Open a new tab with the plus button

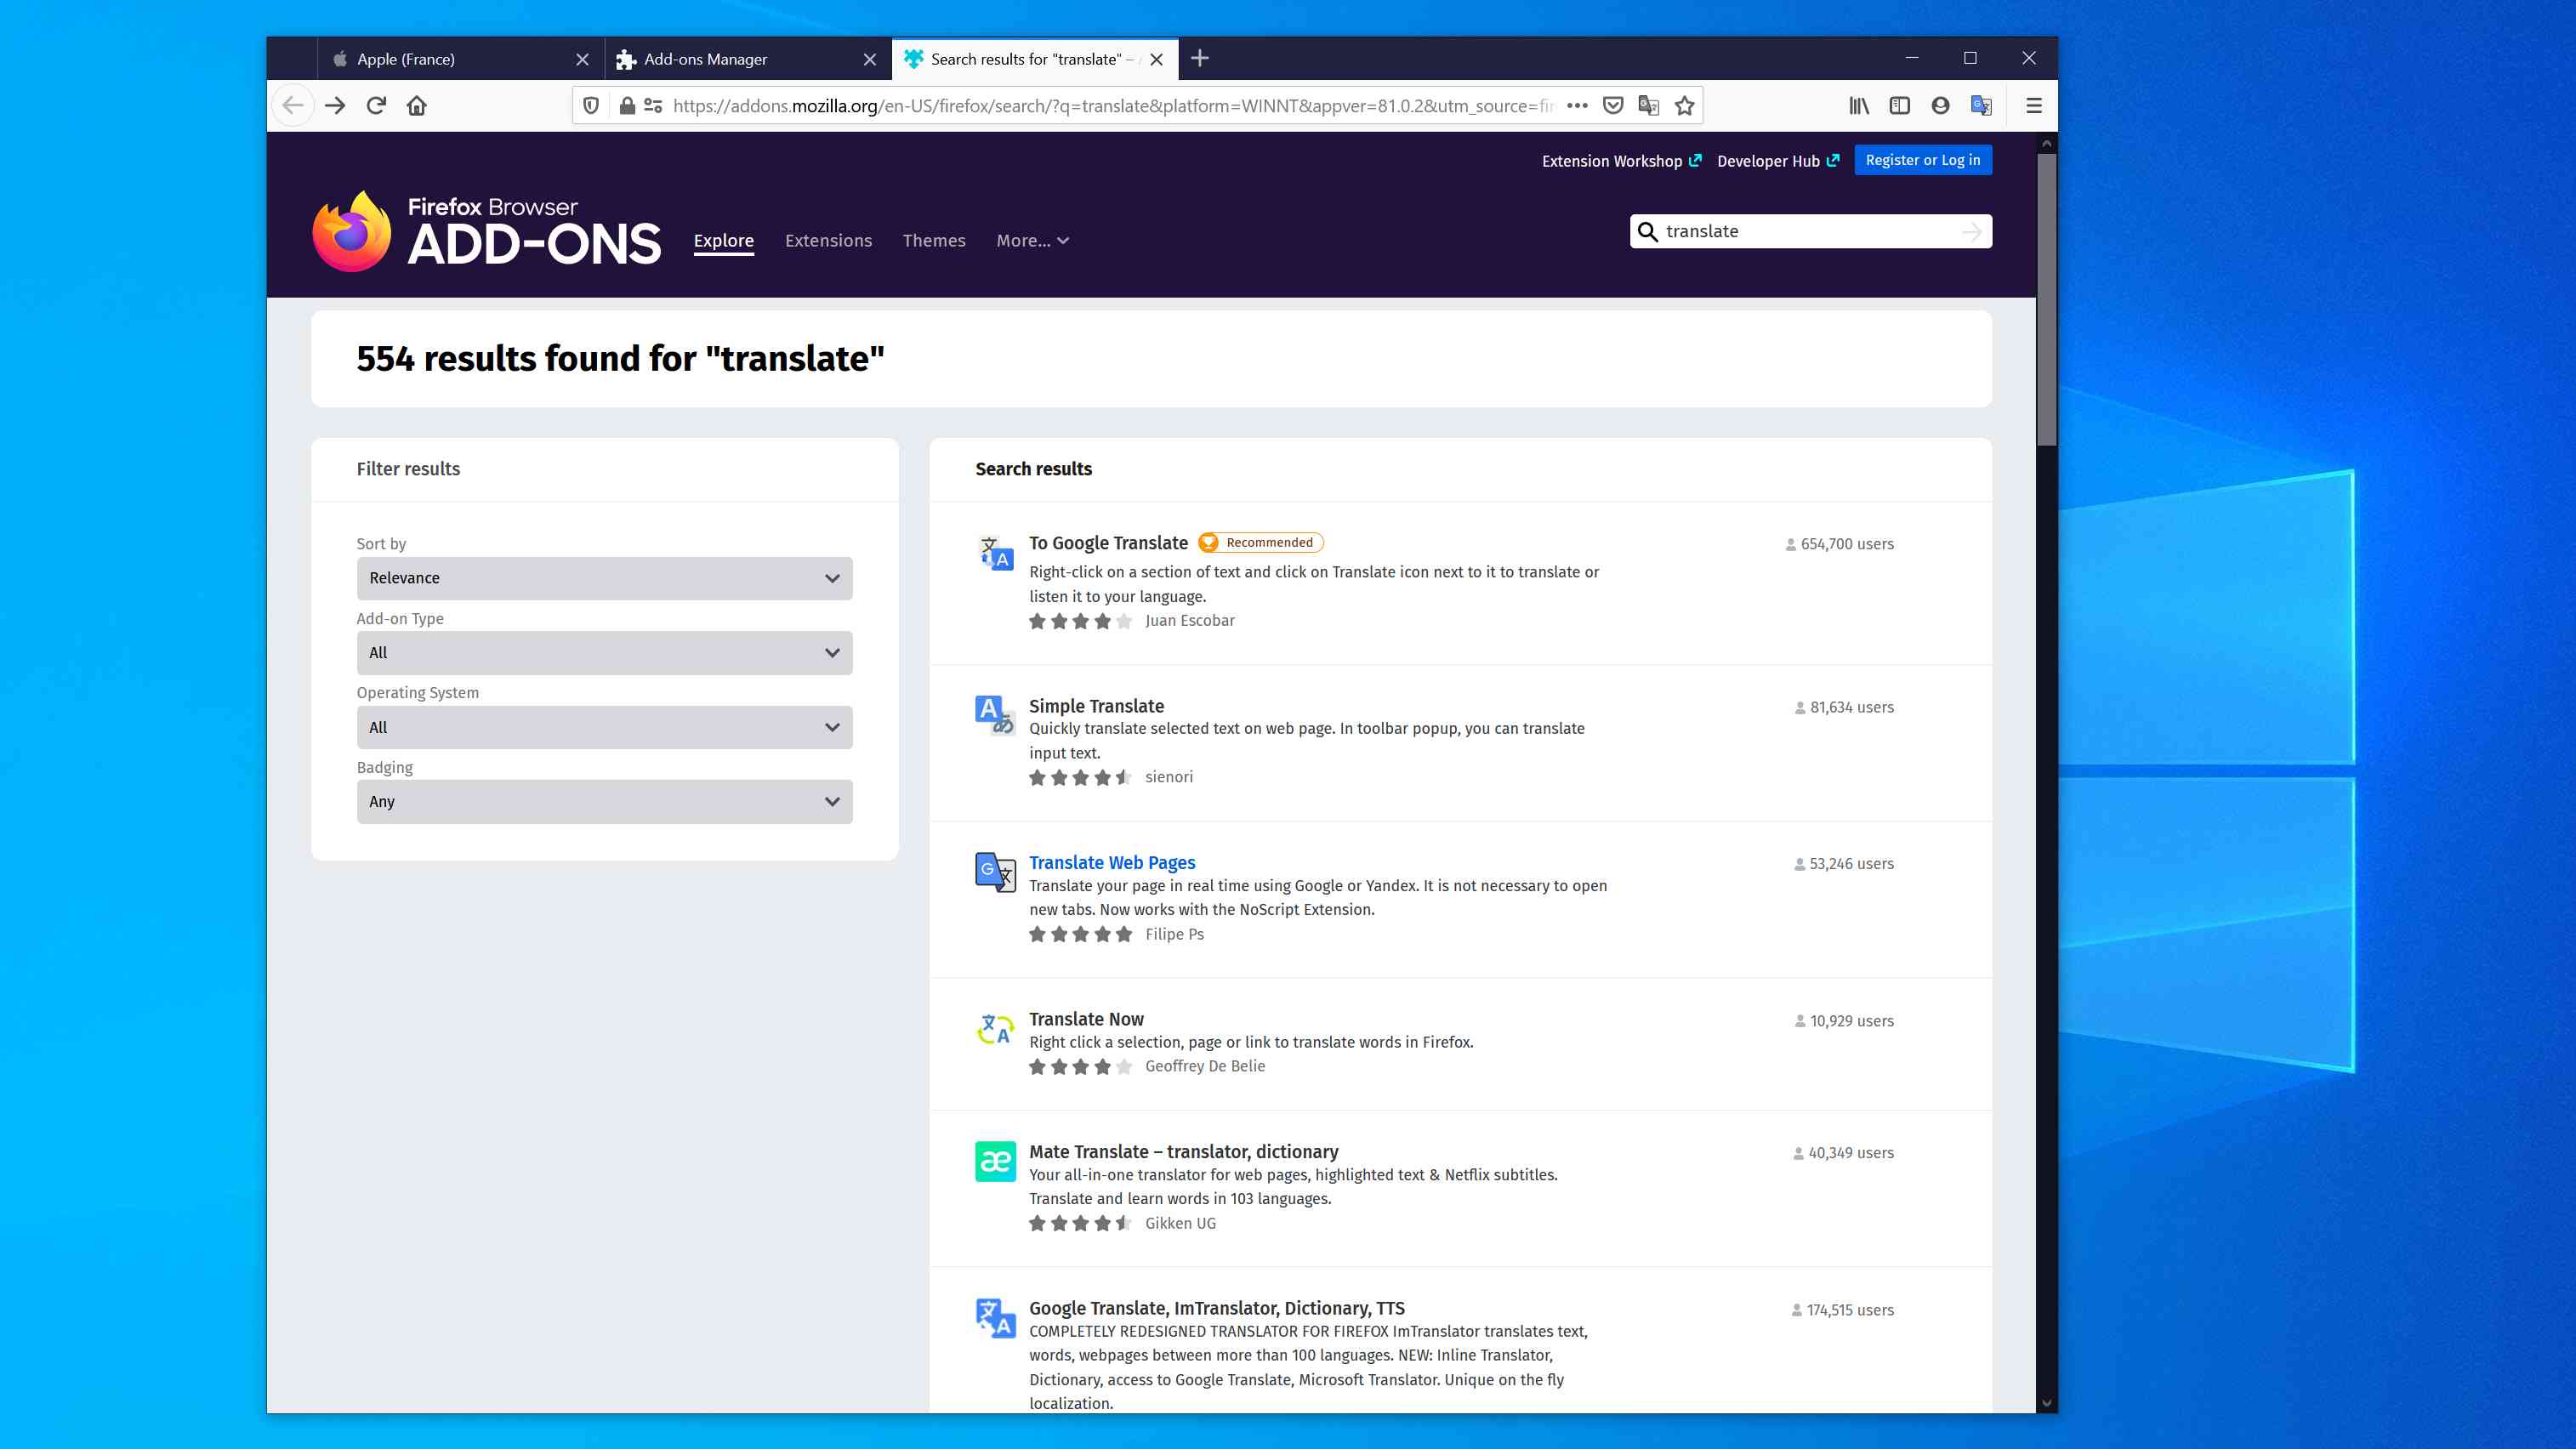click(1200, 59)
